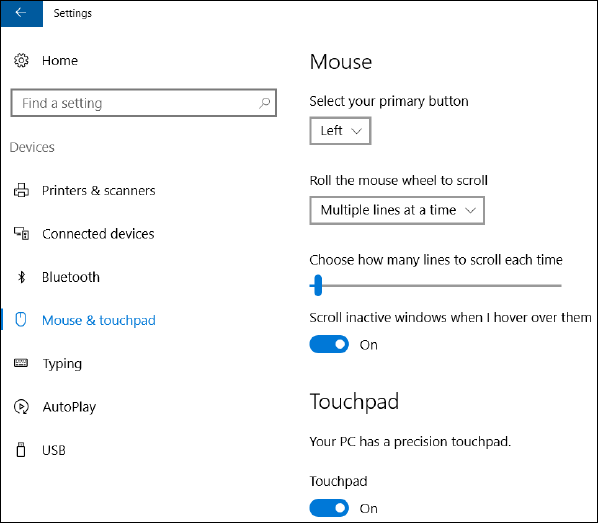
Task: Open Home via the gear icon
Action: (x=21, y=61)
